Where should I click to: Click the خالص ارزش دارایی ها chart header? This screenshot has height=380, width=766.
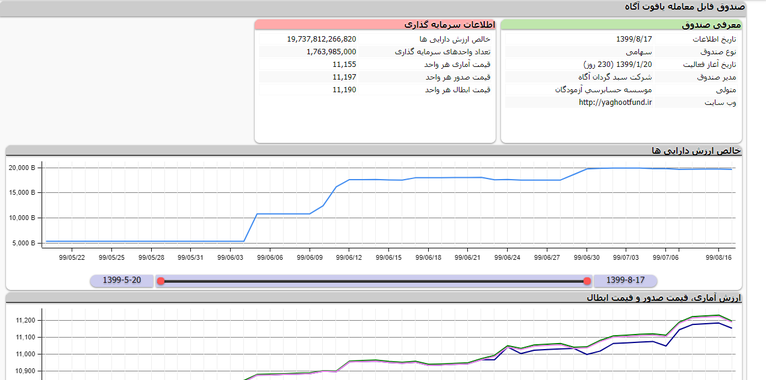click(x=374, y=151)
